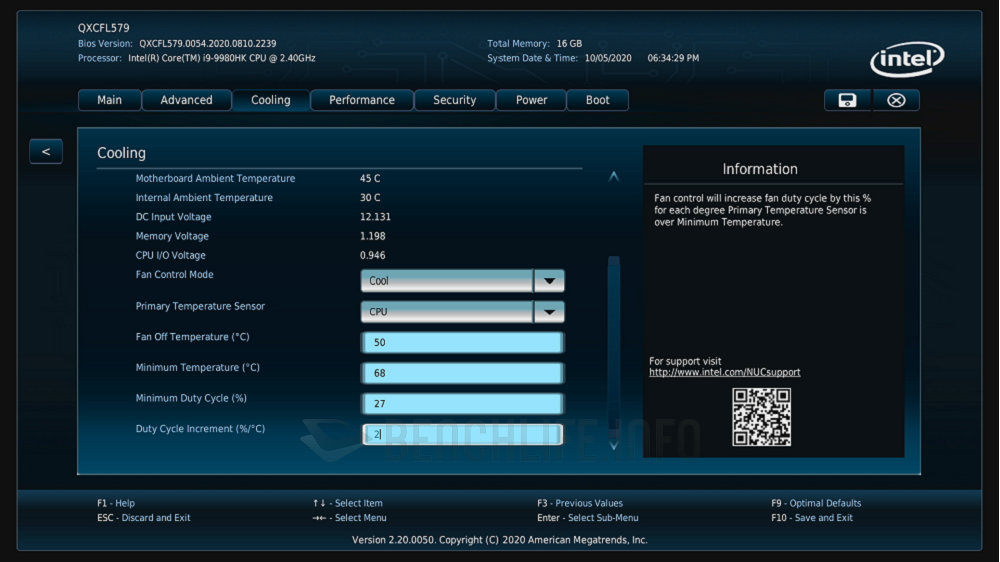The width and height of the screenshot is (1000, 562).
Task: Open the intel.com/NUCsupport link
Action: point(724,373)
